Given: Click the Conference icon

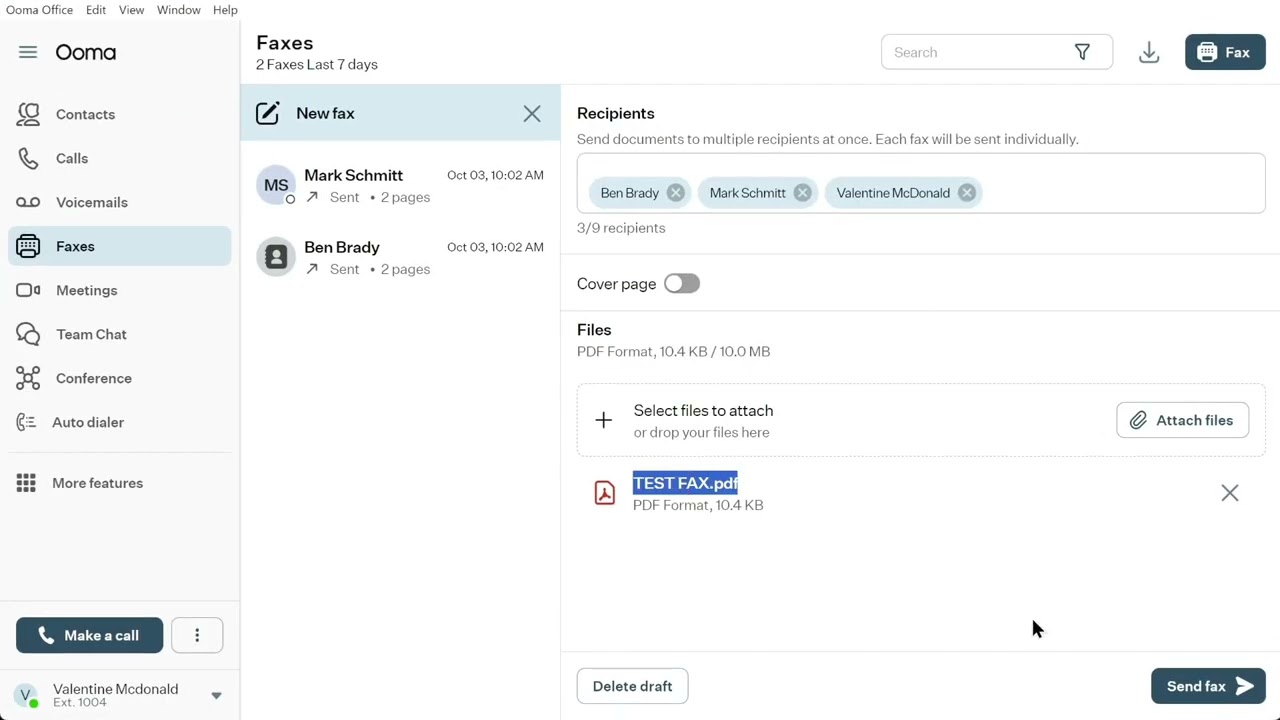Looking at the screenshot, I should [28, 378].
